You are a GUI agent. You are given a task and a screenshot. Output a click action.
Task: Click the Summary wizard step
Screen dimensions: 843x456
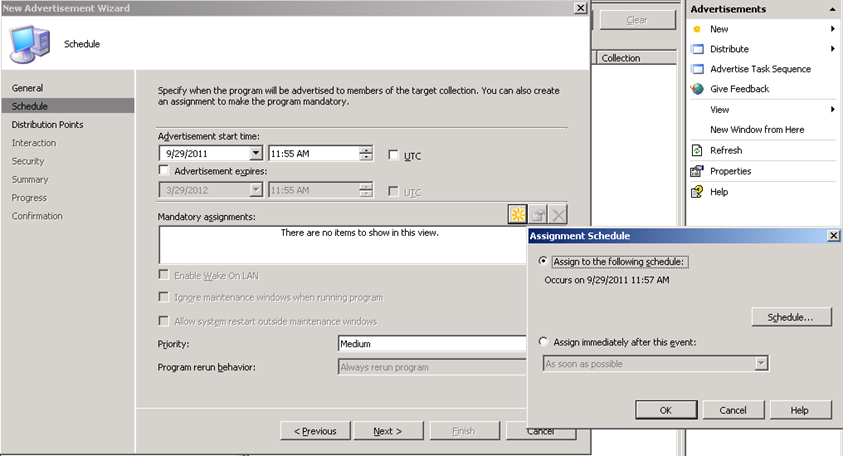click(30, 179)
